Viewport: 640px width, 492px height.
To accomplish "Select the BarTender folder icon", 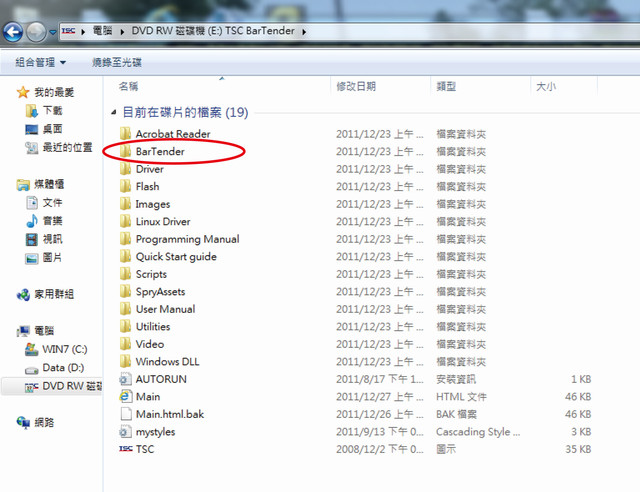I will (x=125, y=151).
